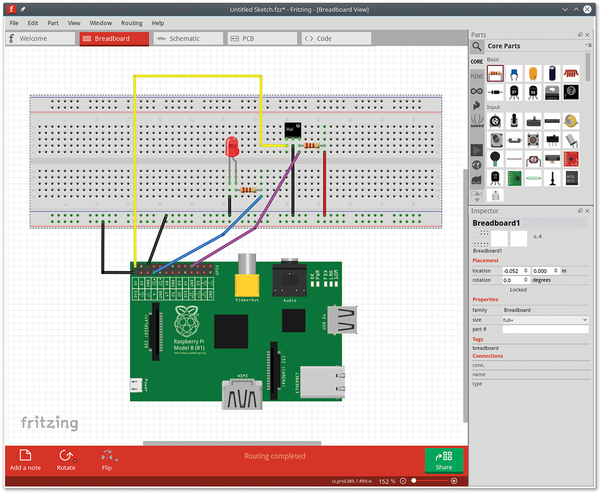Zoom in with the plus circle icon
Screen dimensions: 600x494
[454, 481]
